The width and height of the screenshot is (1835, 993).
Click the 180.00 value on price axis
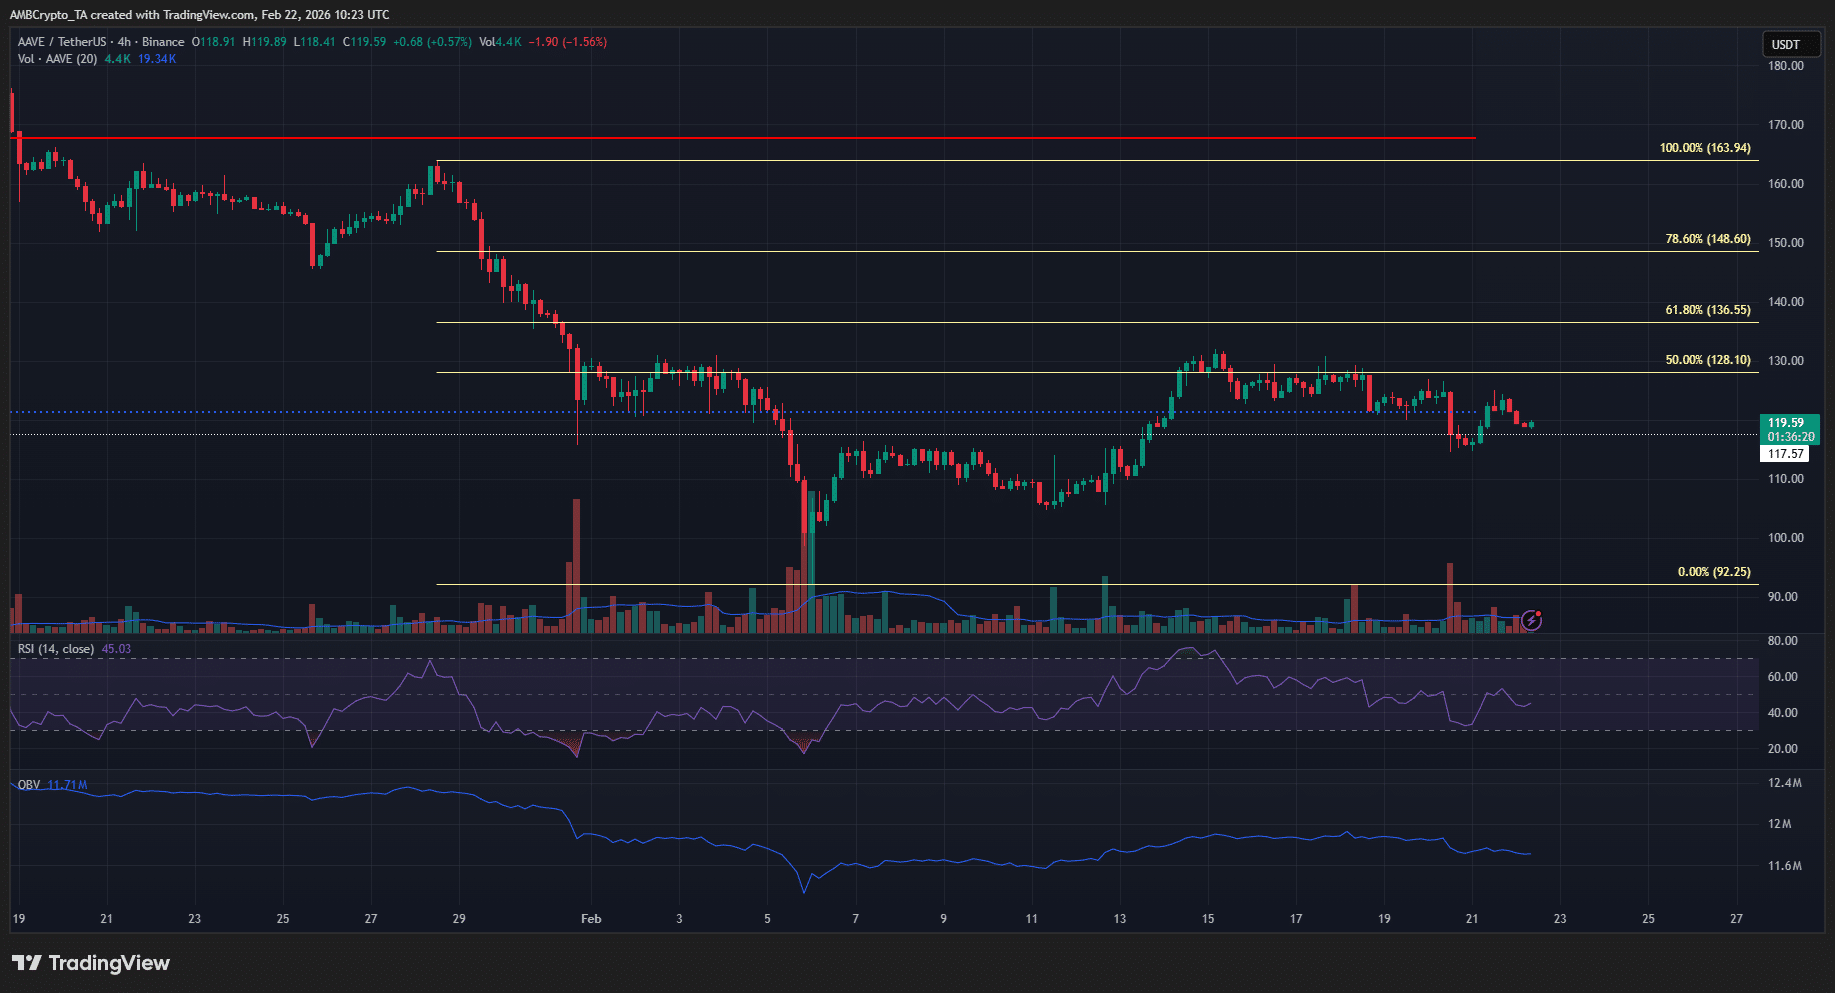pos(1785,66)
